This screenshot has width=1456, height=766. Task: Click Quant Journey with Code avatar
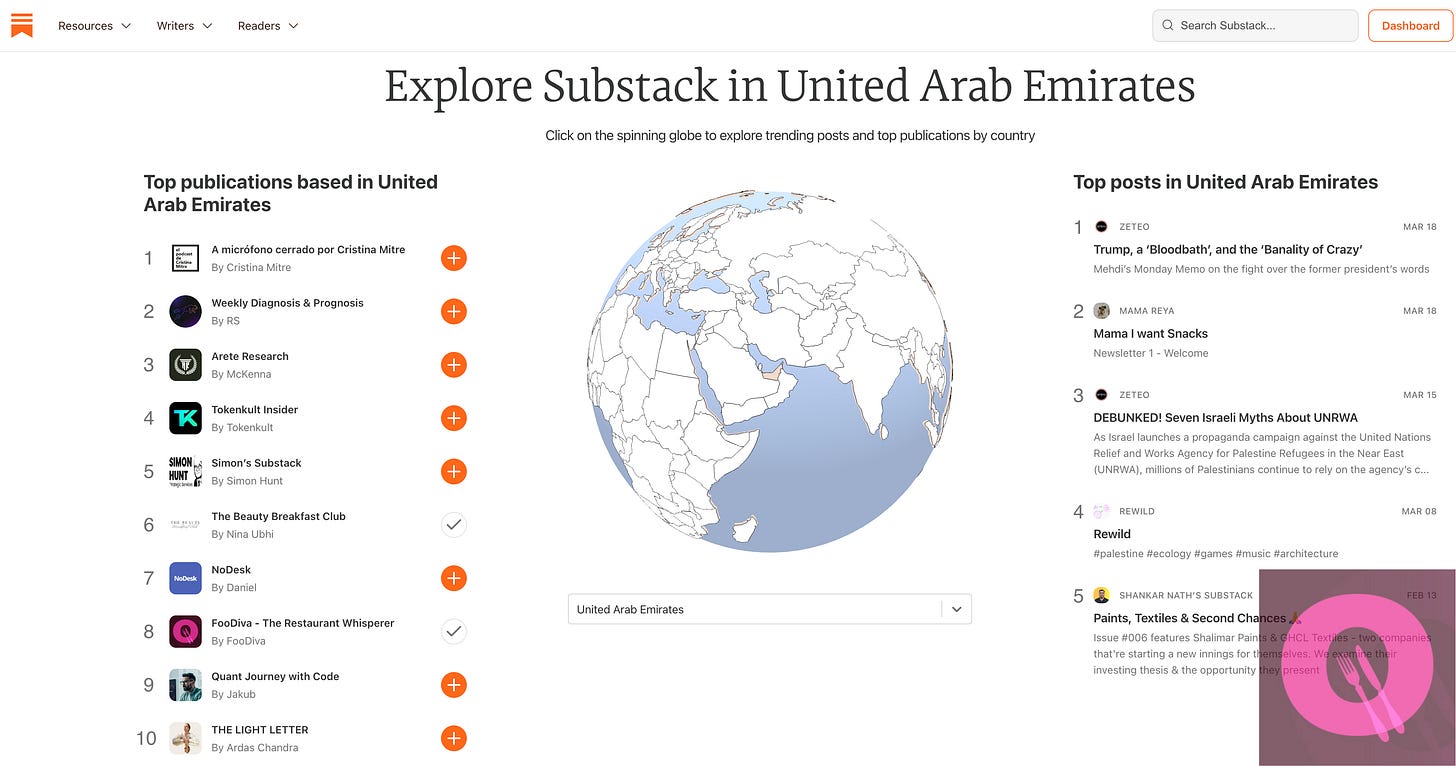click(186, 685)
